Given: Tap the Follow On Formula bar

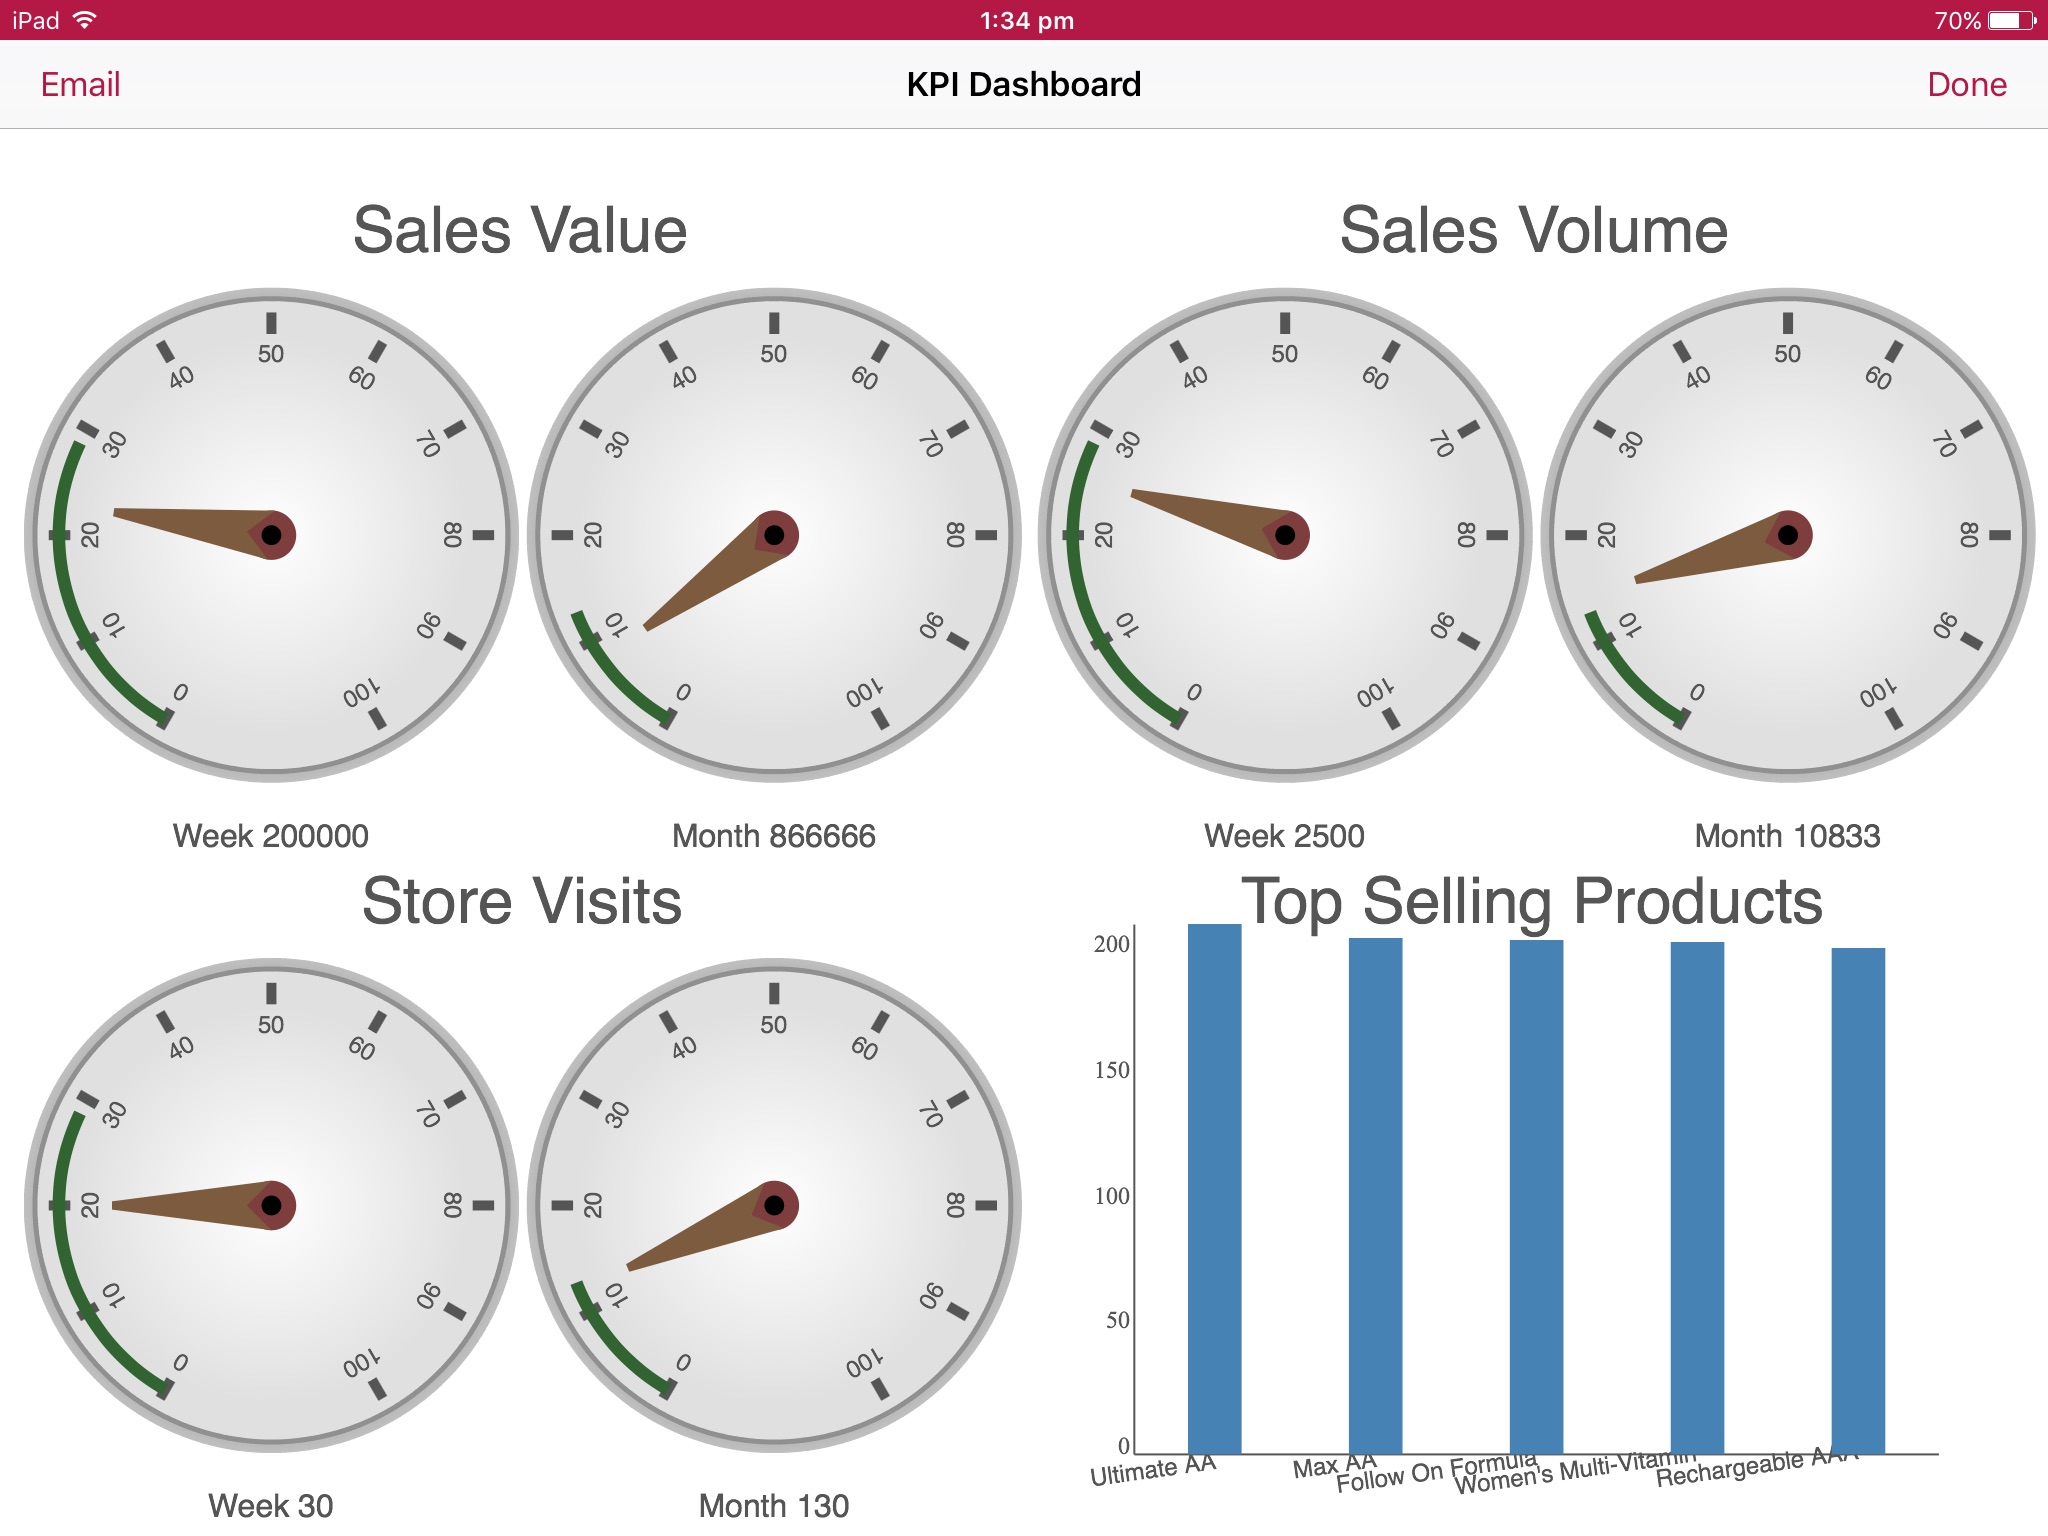Looking at the screenshot, I should (1536, 1197).
